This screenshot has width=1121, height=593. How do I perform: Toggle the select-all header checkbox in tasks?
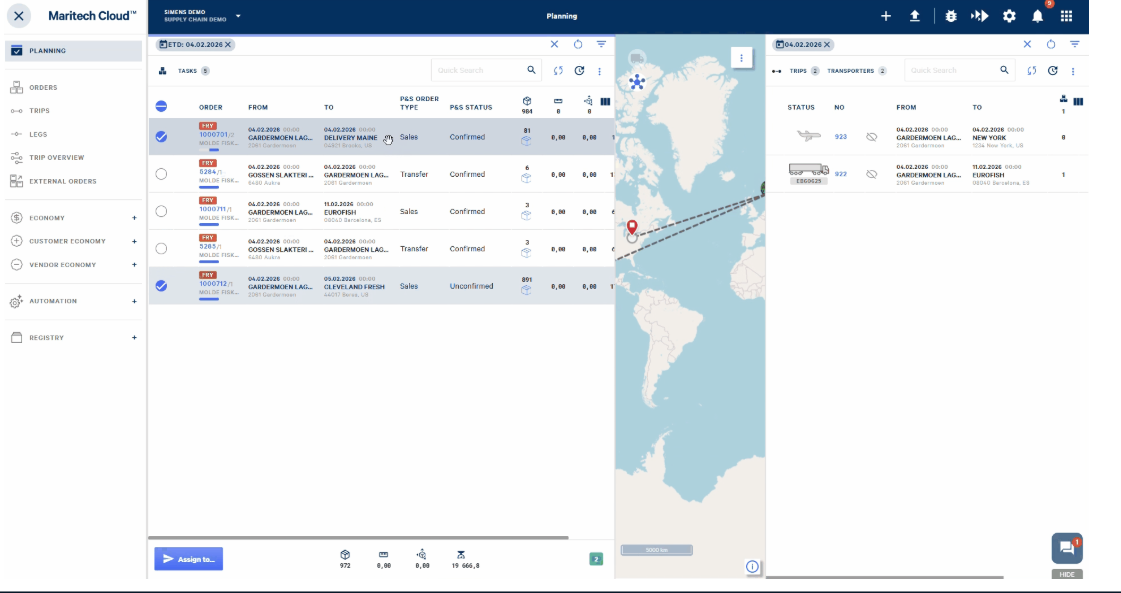(162, 107)
